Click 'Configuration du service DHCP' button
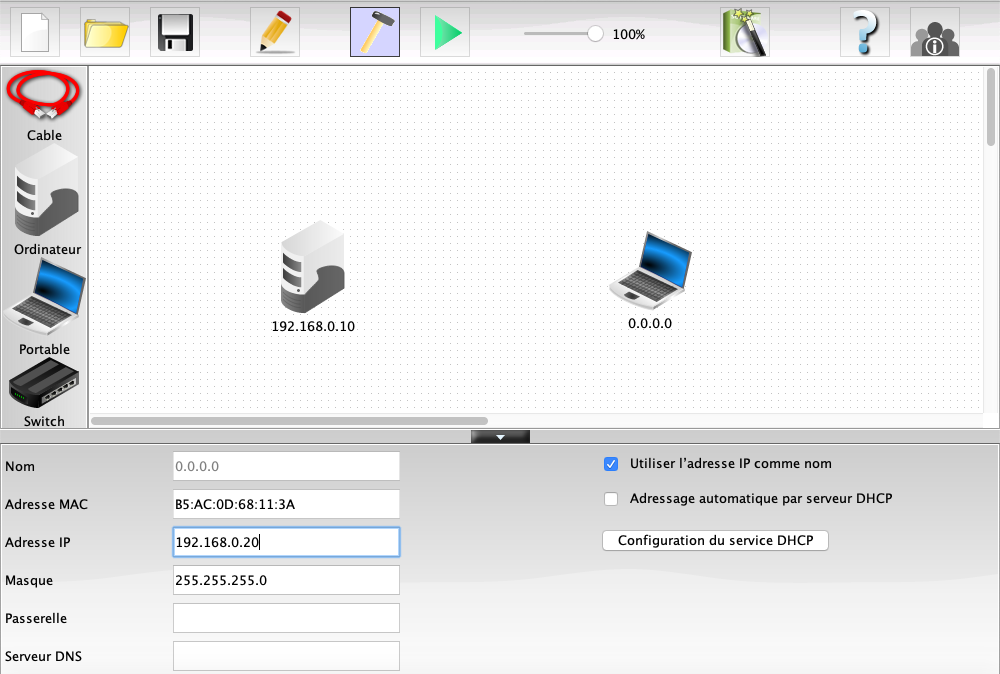The image size is (1000, 674). pos(715,540)
